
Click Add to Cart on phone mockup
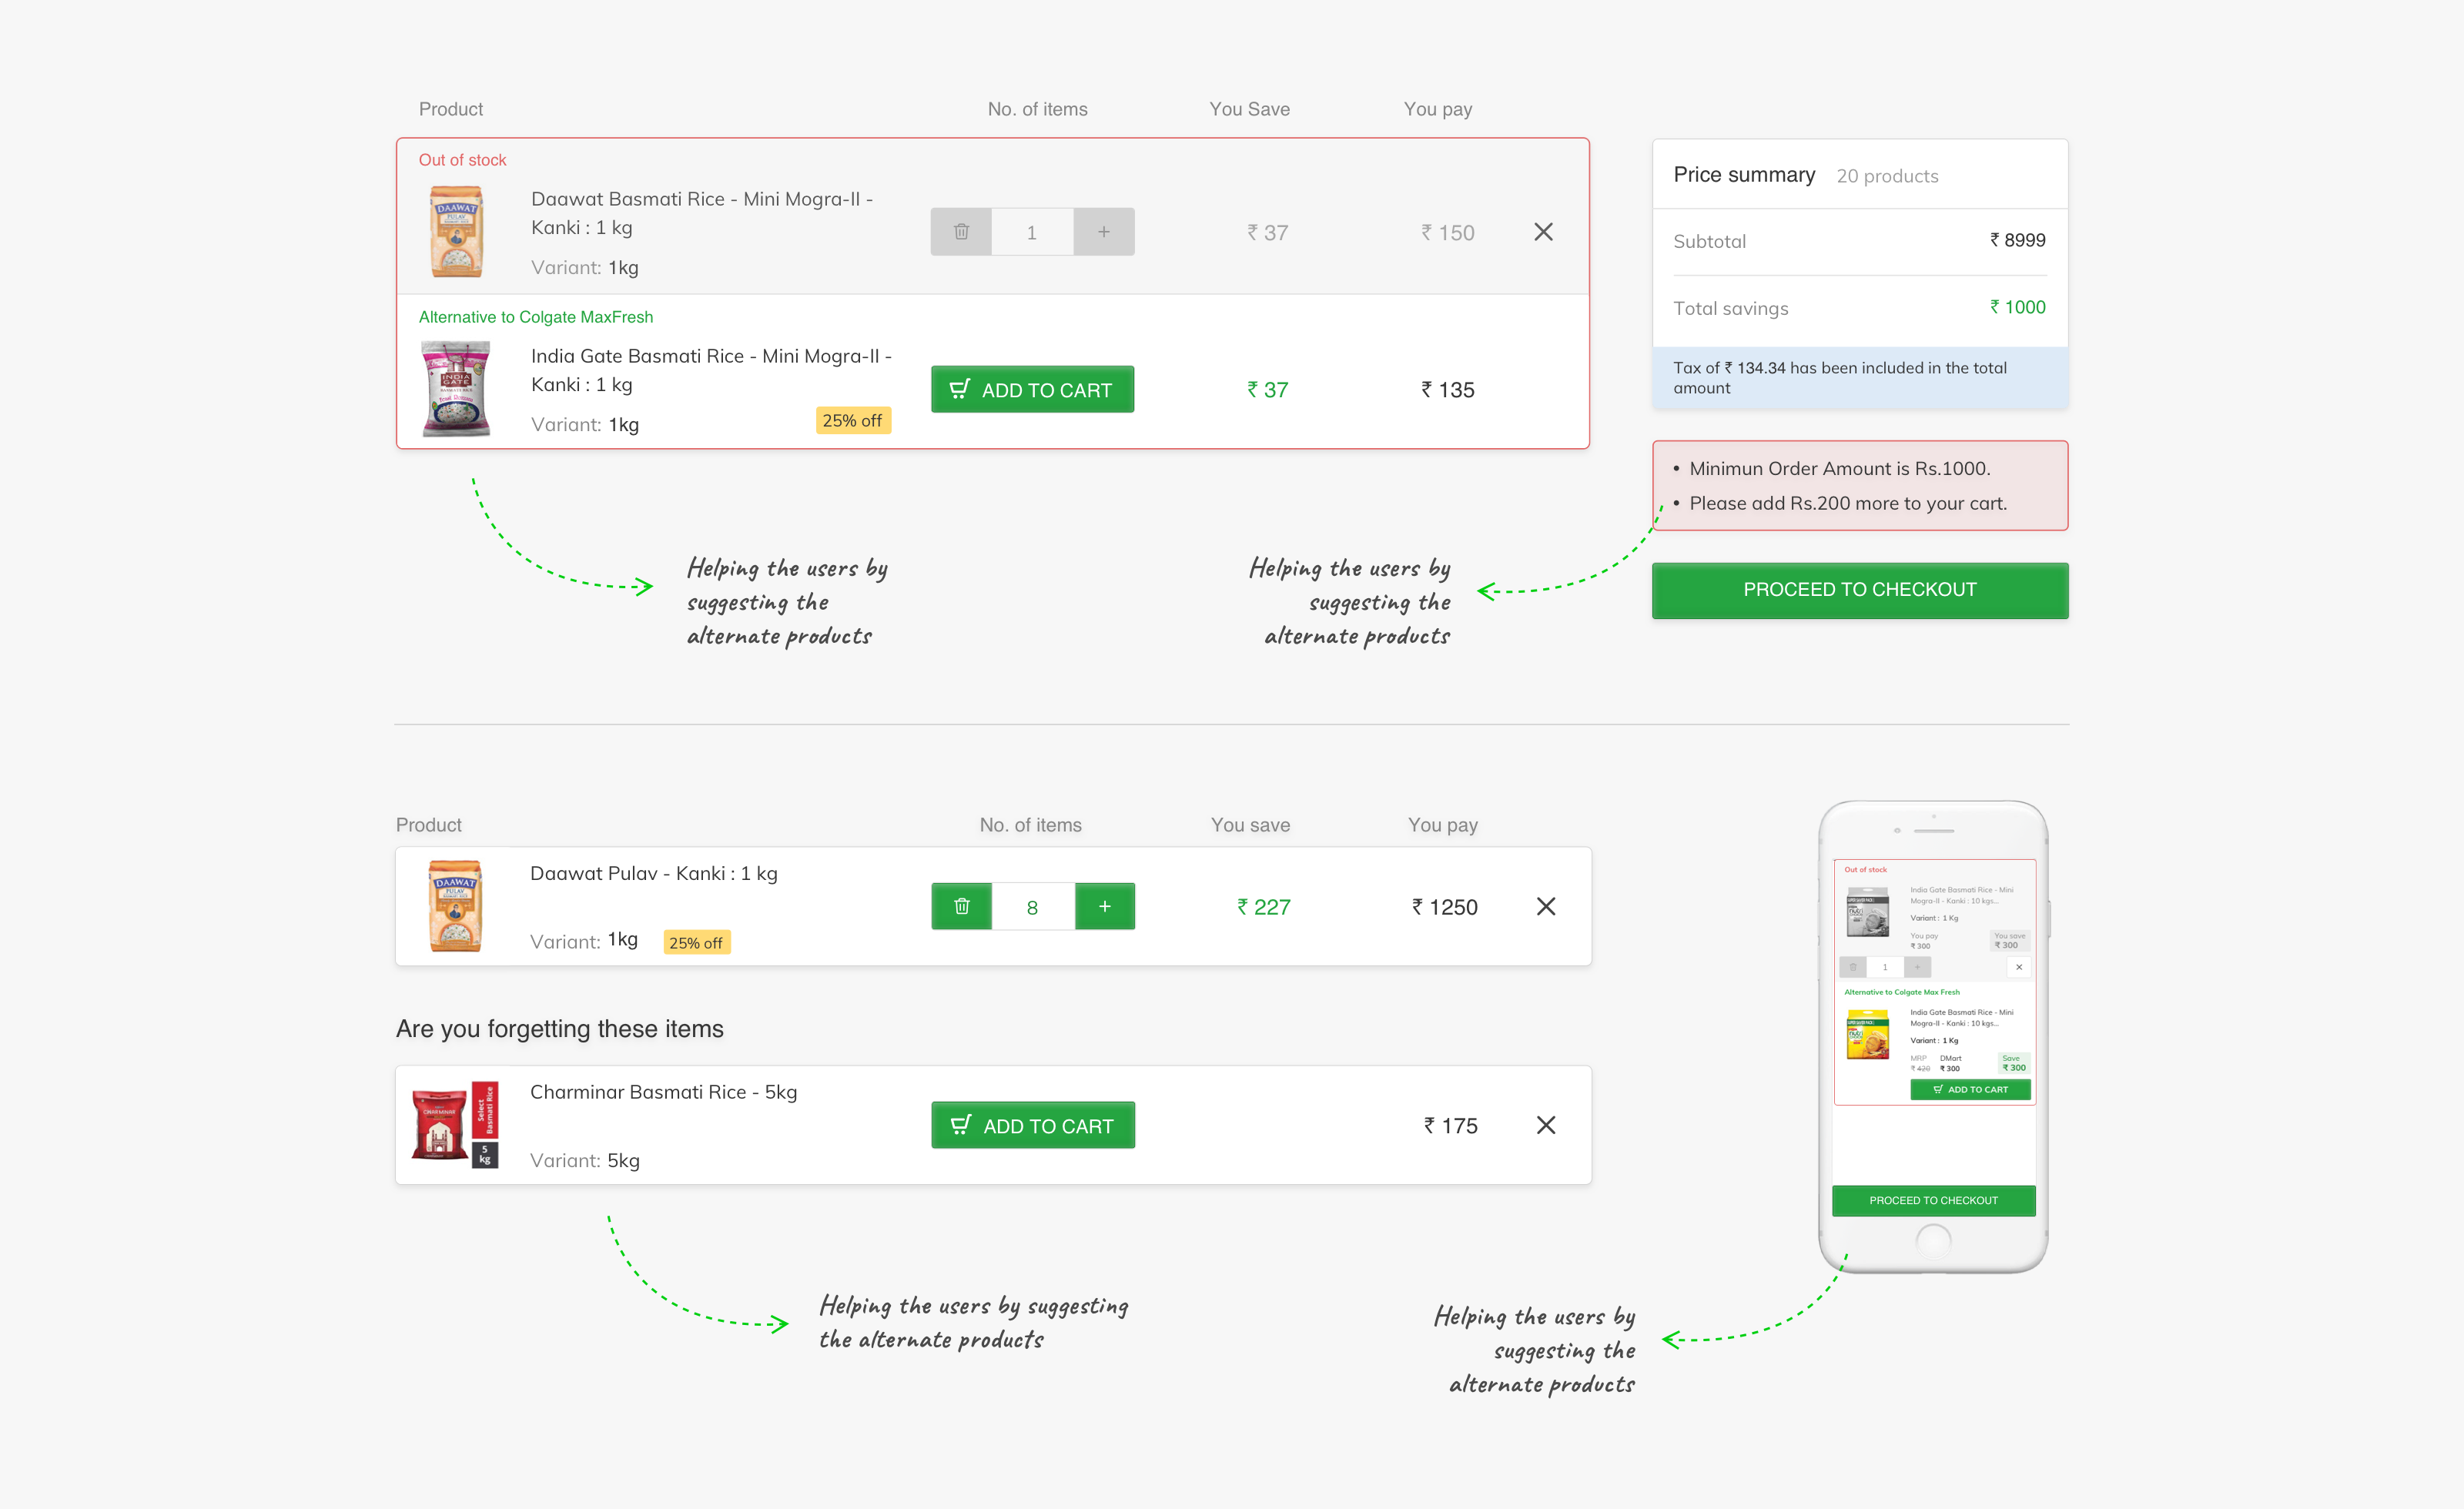click(1970, 1089)
